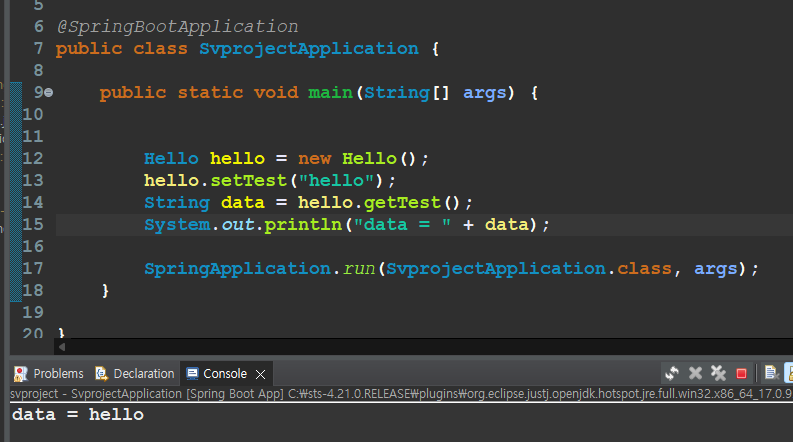Viewport: 793px width, 442px height.
Task: Click the editor horizontal scrollbar left arrow
Action: pyautogui.click(x=62, y=347)
